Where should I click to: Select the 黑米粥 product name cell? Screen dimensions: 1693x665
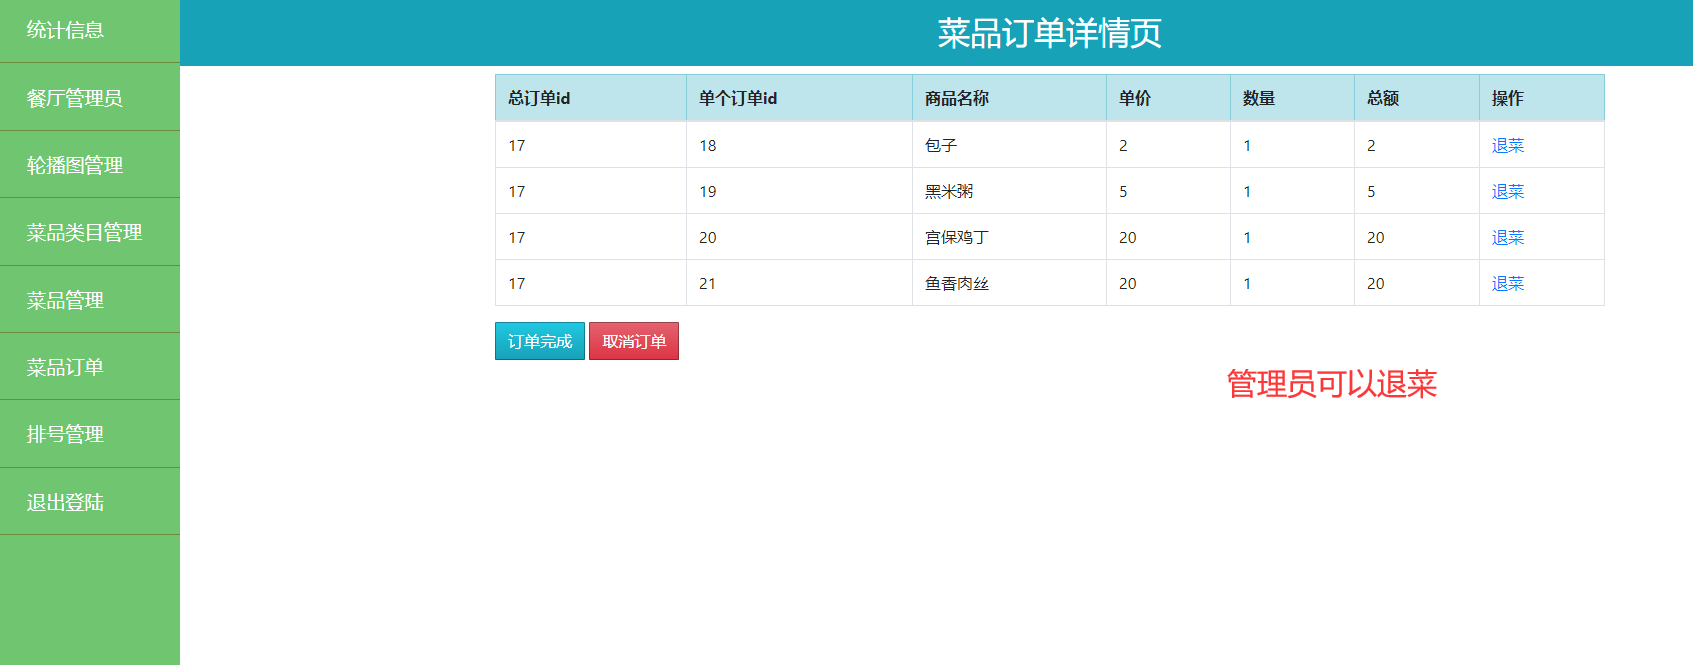pos(1009,191)
